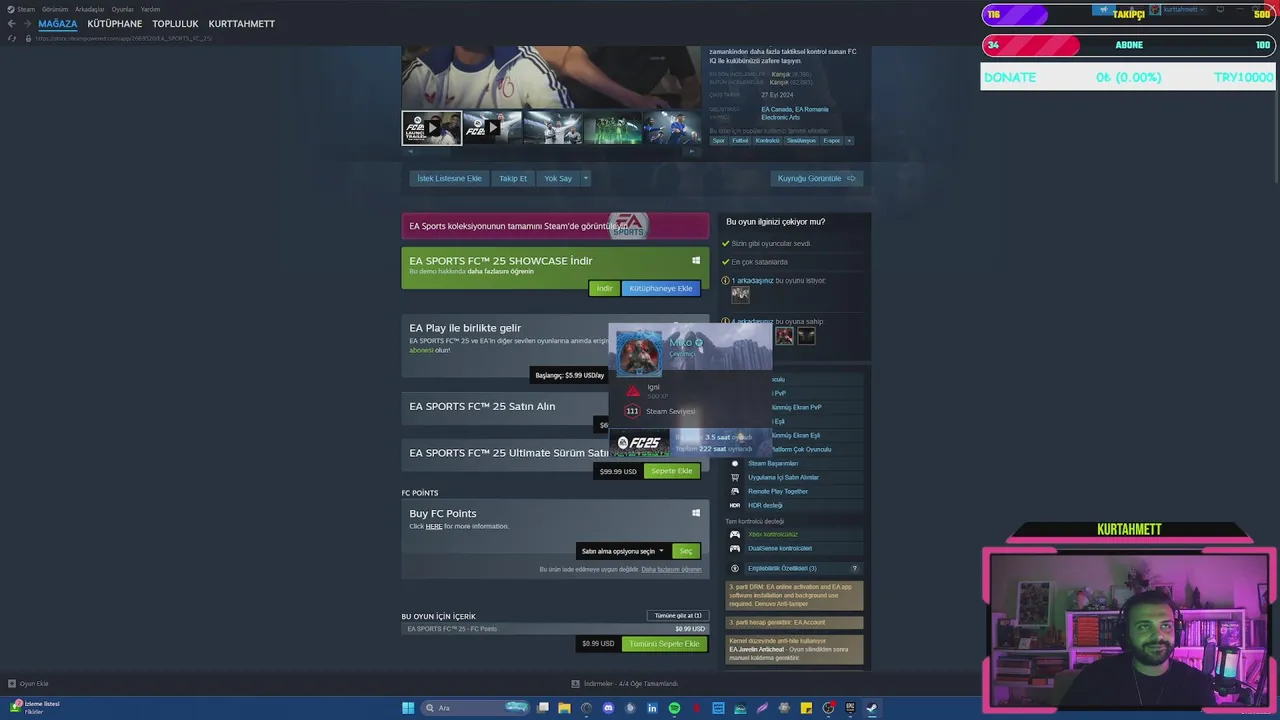1280x720 pixels.
Task: Click Kütüphaneye Ekle button
Action: [x=661, y=288]
